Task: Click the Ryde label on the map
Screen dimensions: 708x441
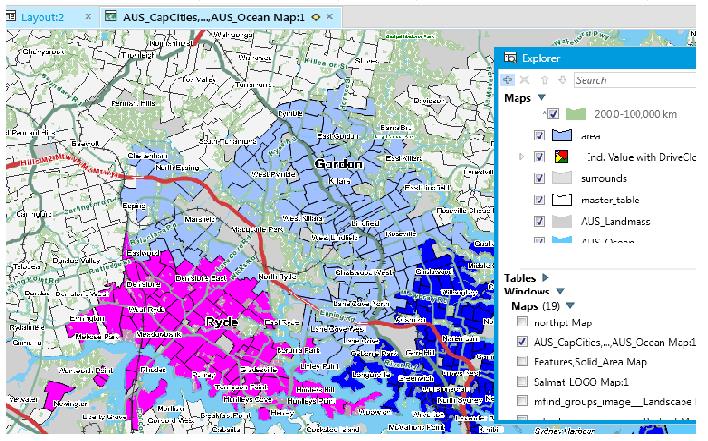Action: click(x=222, y=322)
